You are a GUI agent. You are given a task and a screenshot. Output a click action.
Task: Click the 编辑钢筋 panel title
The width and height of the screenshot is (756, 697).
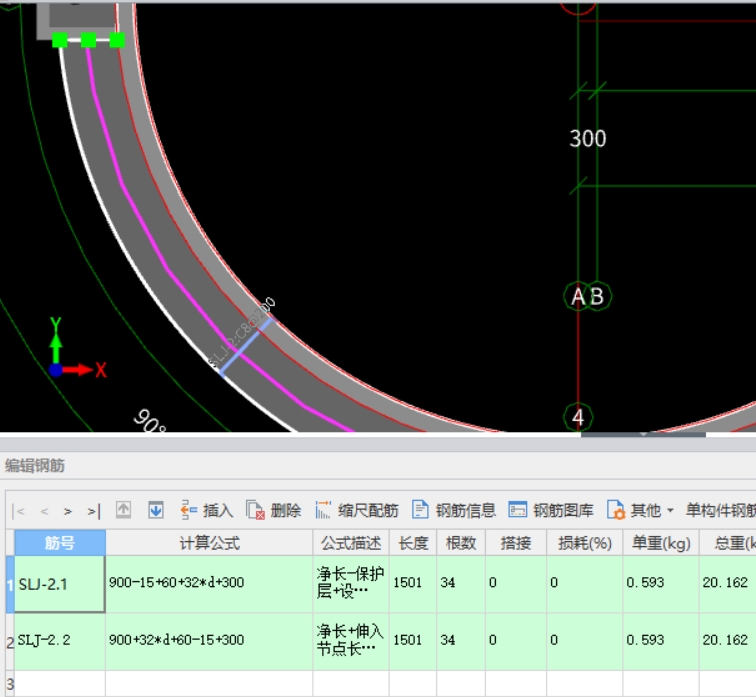pos(35,466)
